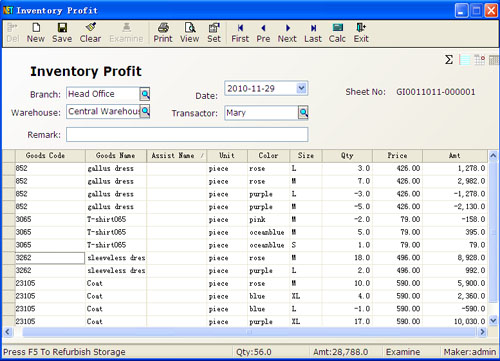Click the Examine stamp icon
This screenshot has height=361, width=500.
pyautogui.click(x=126, y=27)
